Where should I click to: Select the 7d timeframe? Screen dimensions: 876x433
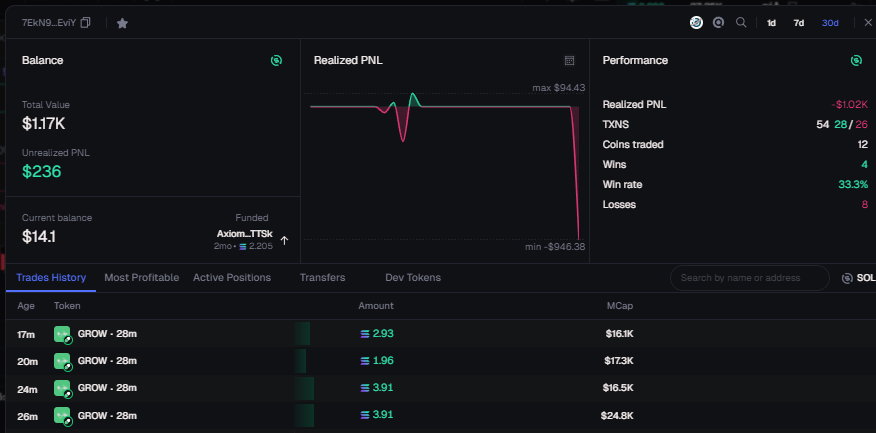(x=799, y=23)
